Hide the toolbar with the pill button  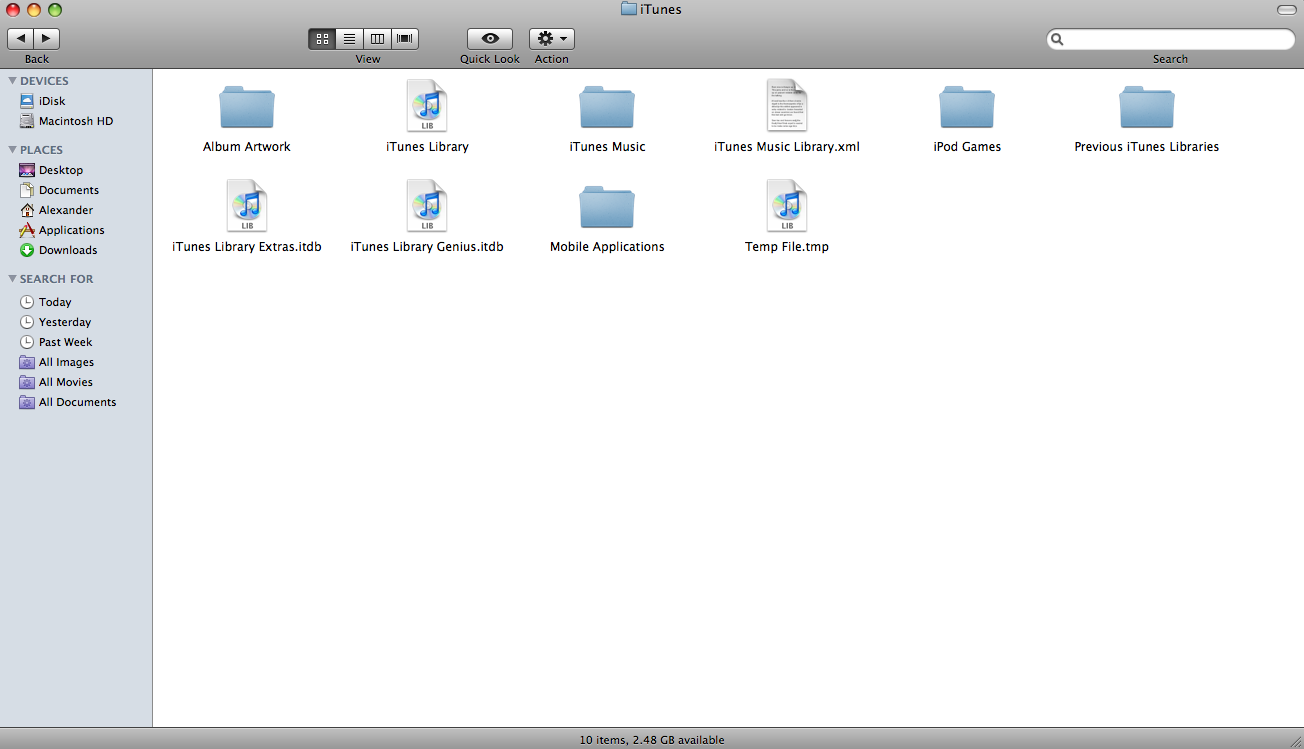click(1287, 9)
